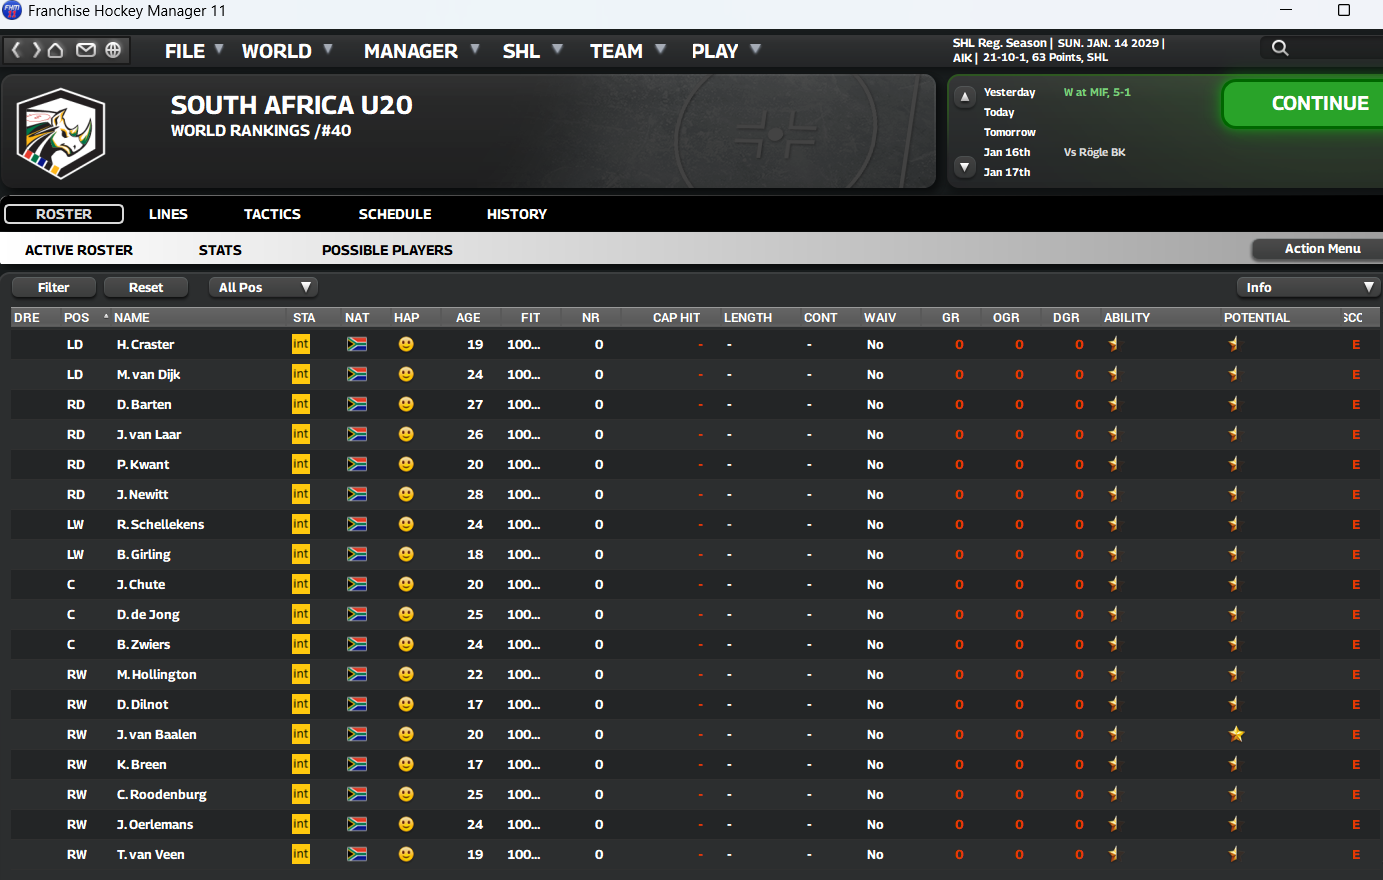This screenshot has width=1383, height=880.
Task: Click the back navigation arrow
Action: [16, 50]
